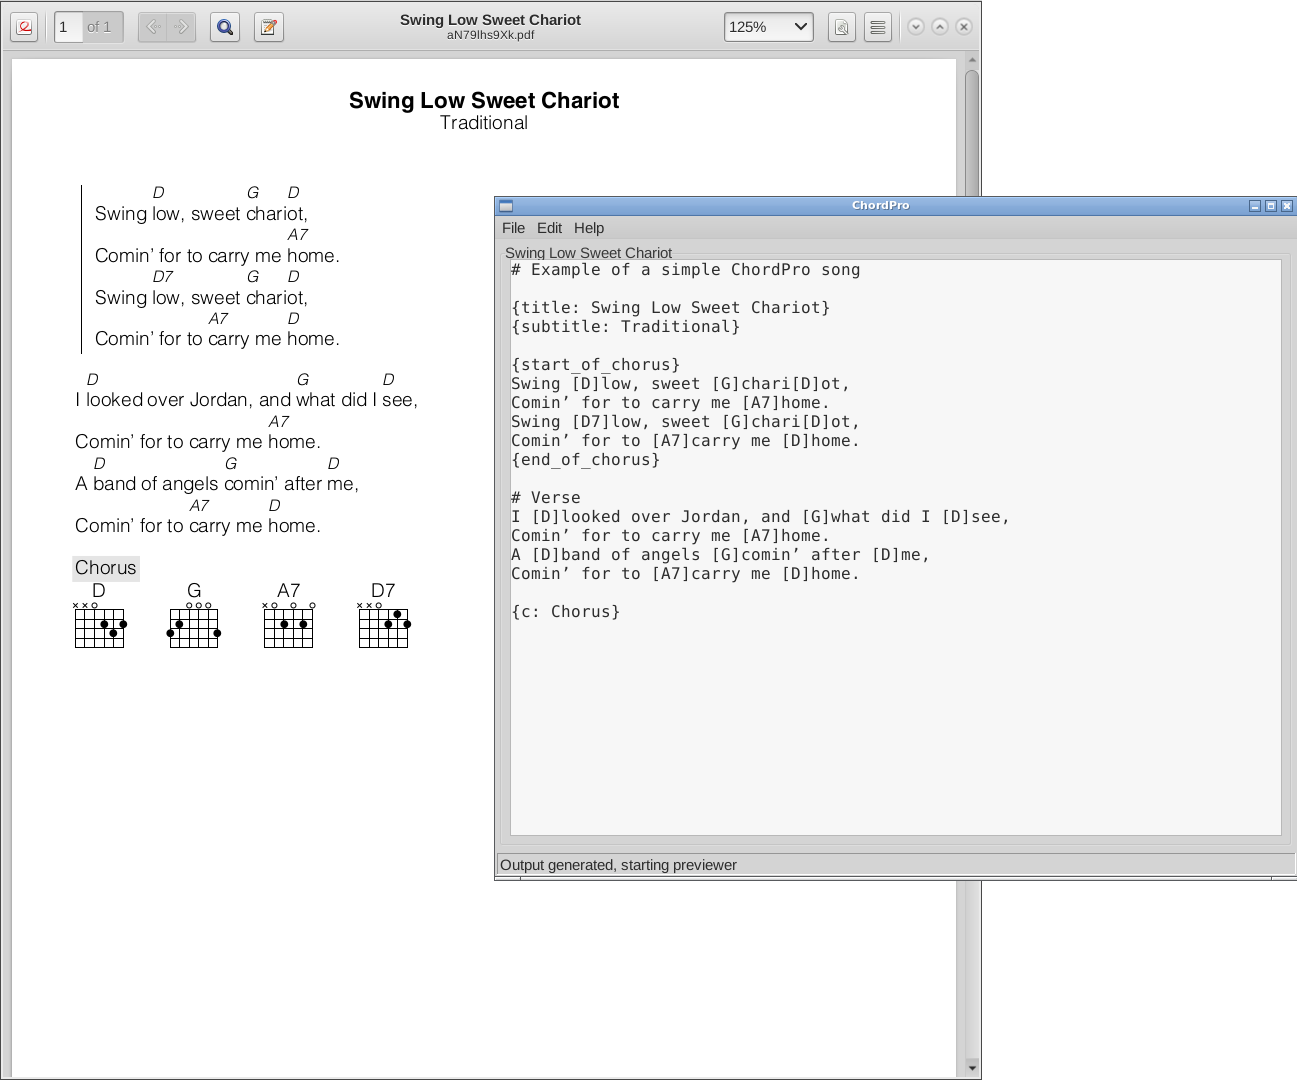Screen dimensions: 1298x1080
Task: Click the "{start_of_chorus}" directive in the editor
Action: [x=595, y=365]
